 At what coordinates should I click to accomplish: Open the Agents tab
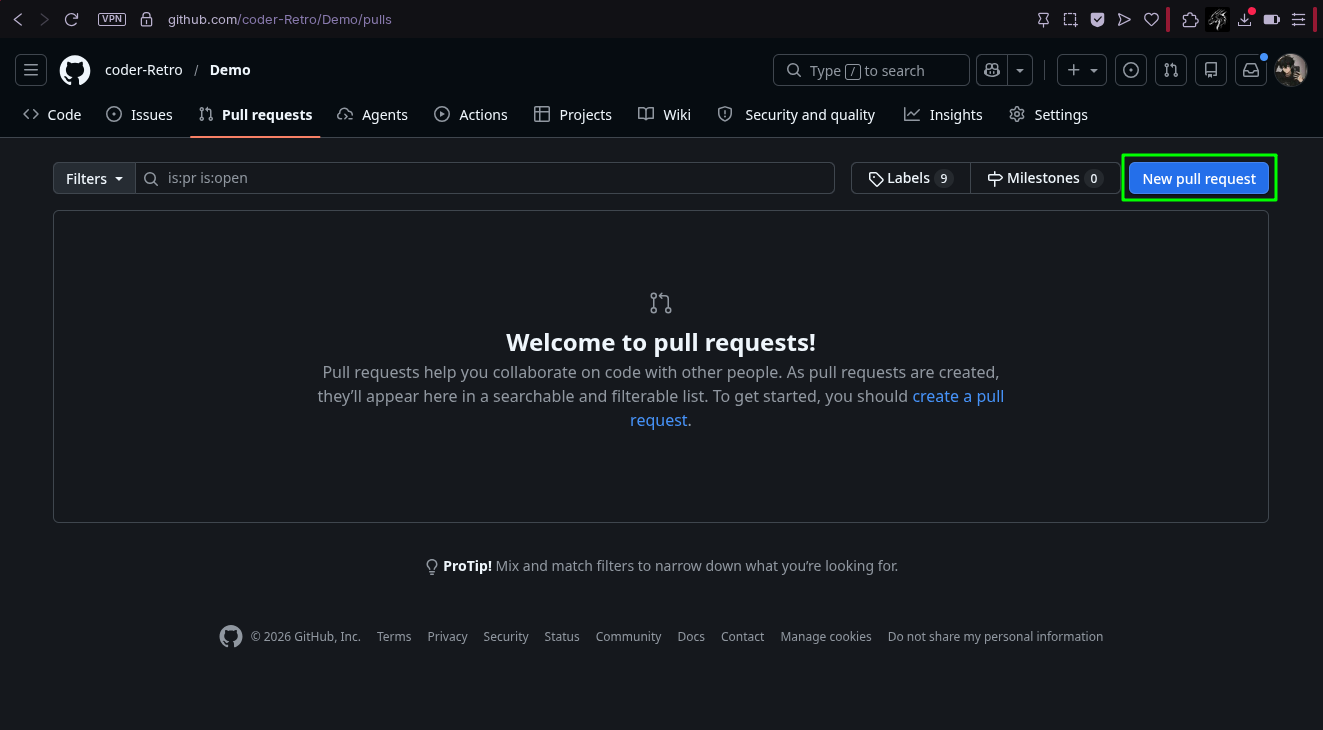click(373, 115)
